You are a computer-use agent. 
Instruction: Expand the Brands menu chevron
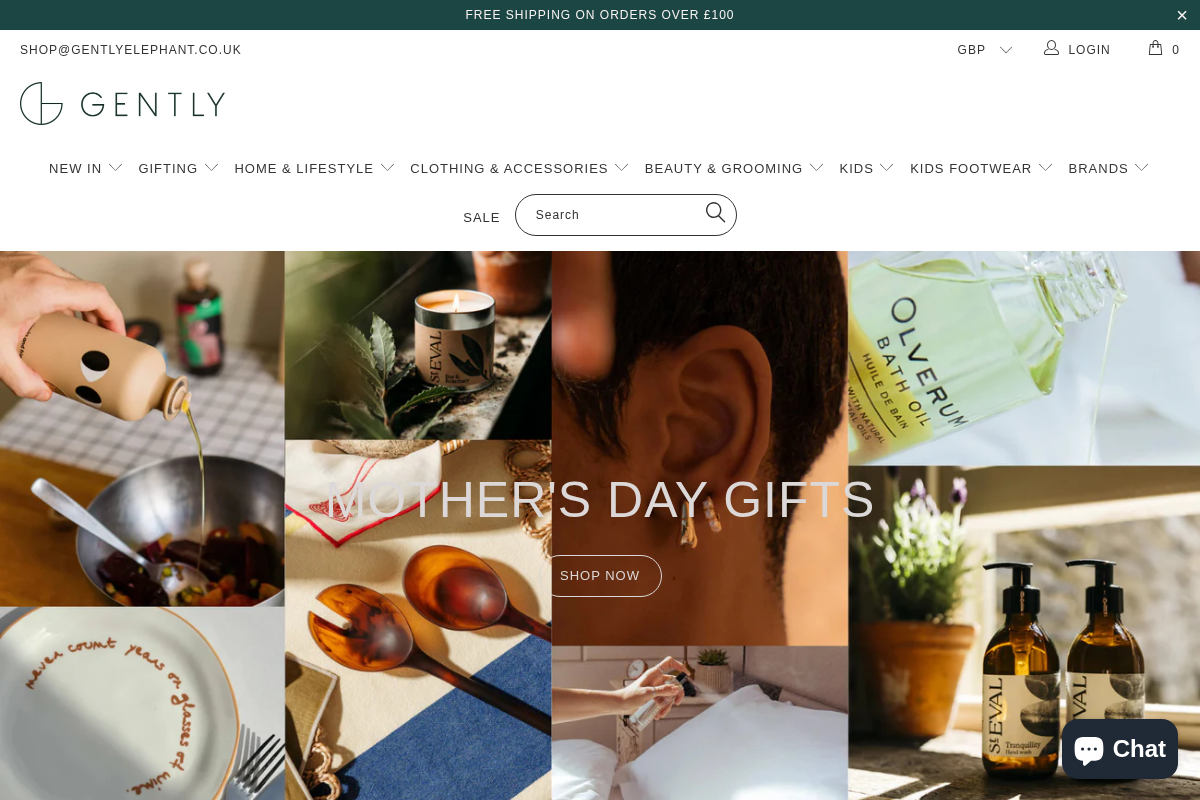pos(1142,168)
